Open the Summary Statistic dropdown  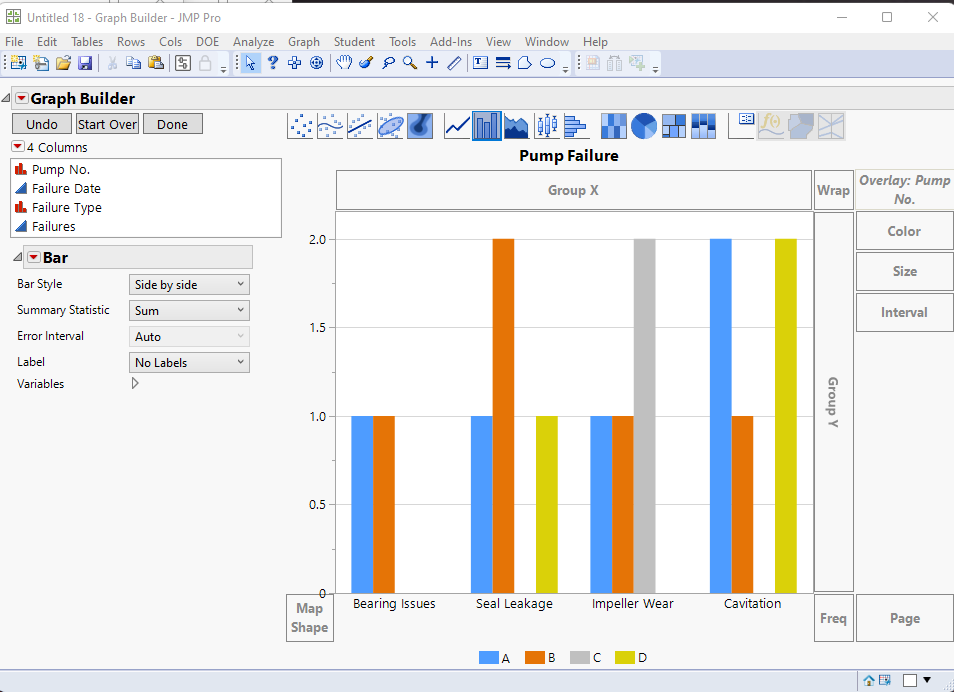tap(189, 310)
